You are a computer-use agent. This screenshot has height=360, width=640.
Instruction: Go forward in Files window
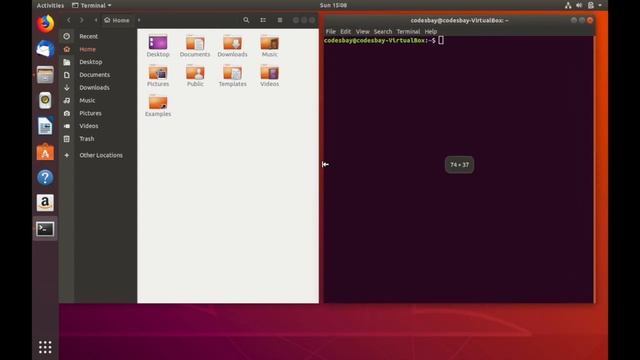tap(82, 20)
